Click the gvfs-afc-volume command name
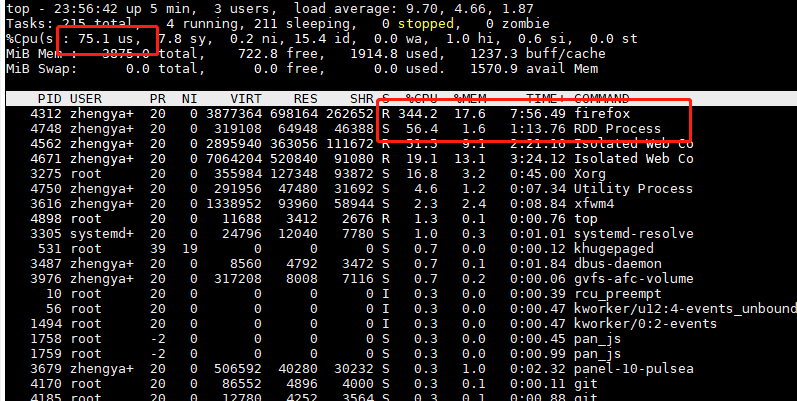Screen dimensions: 797x401 point(633,279)
